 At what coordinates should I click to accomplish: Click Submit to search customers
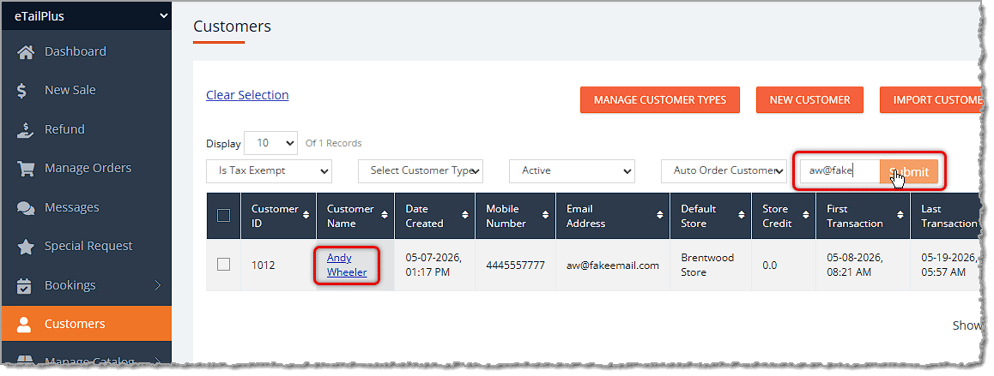pyautogui.click(x=908, y=172)
